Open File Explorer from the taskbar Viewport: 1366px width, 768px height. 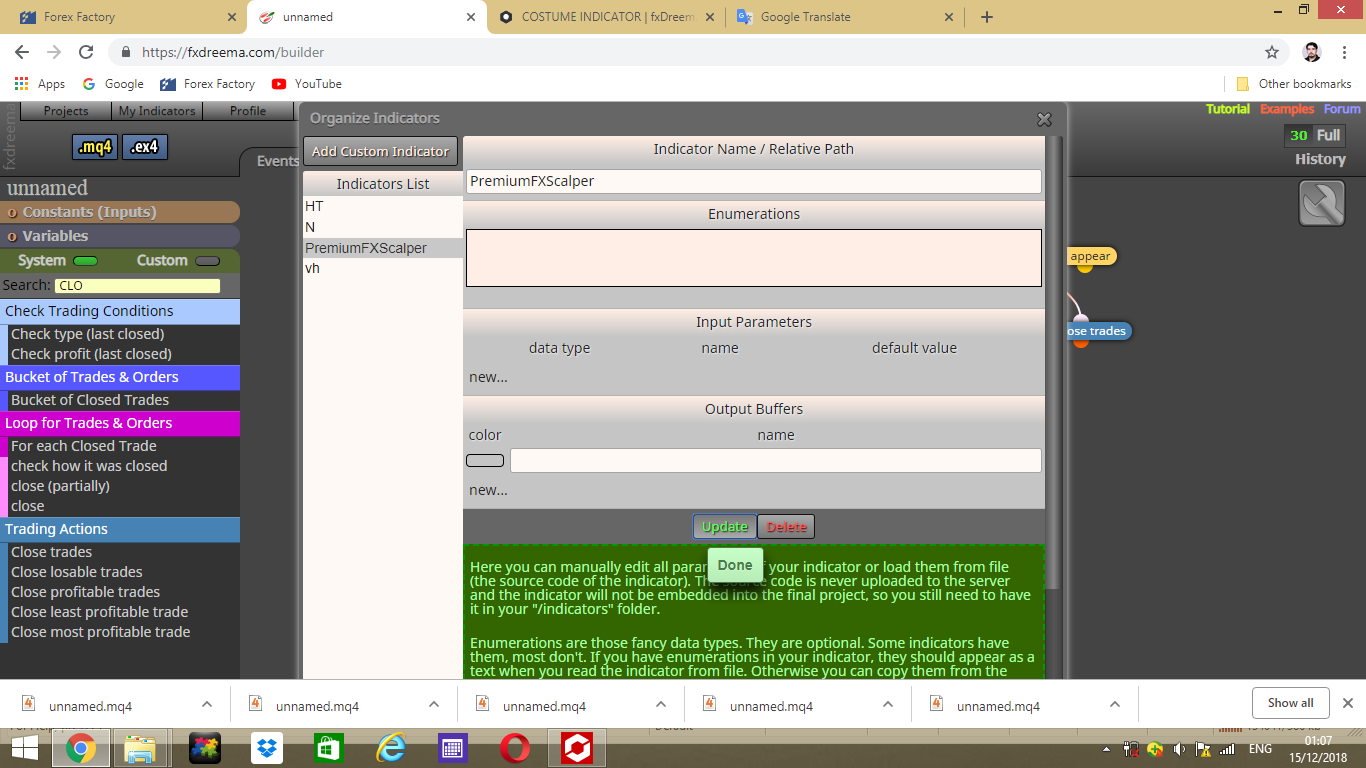click(x=141, y=748)
